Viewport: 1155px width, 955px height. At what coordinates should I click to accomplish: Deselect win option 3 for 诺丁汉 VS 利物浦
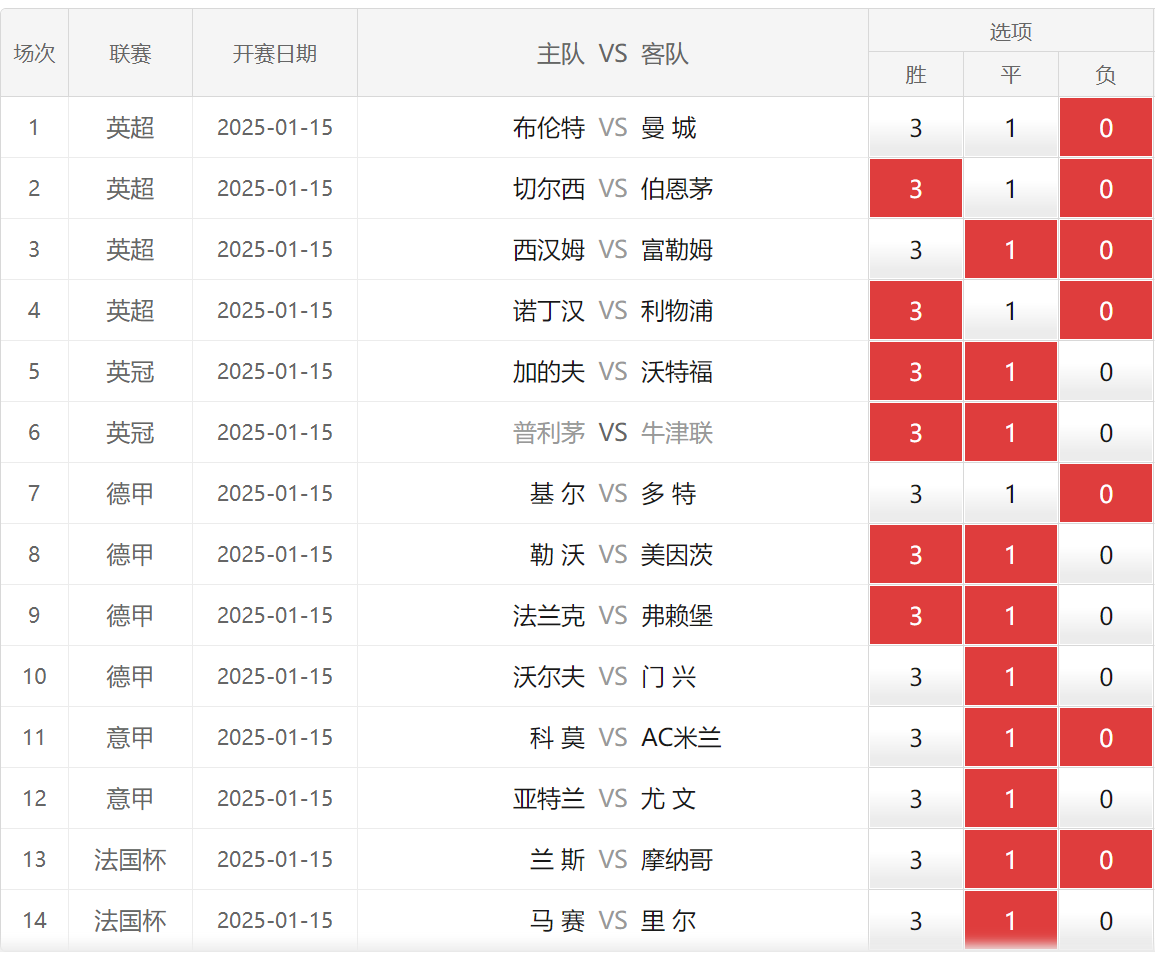(916, 310)
